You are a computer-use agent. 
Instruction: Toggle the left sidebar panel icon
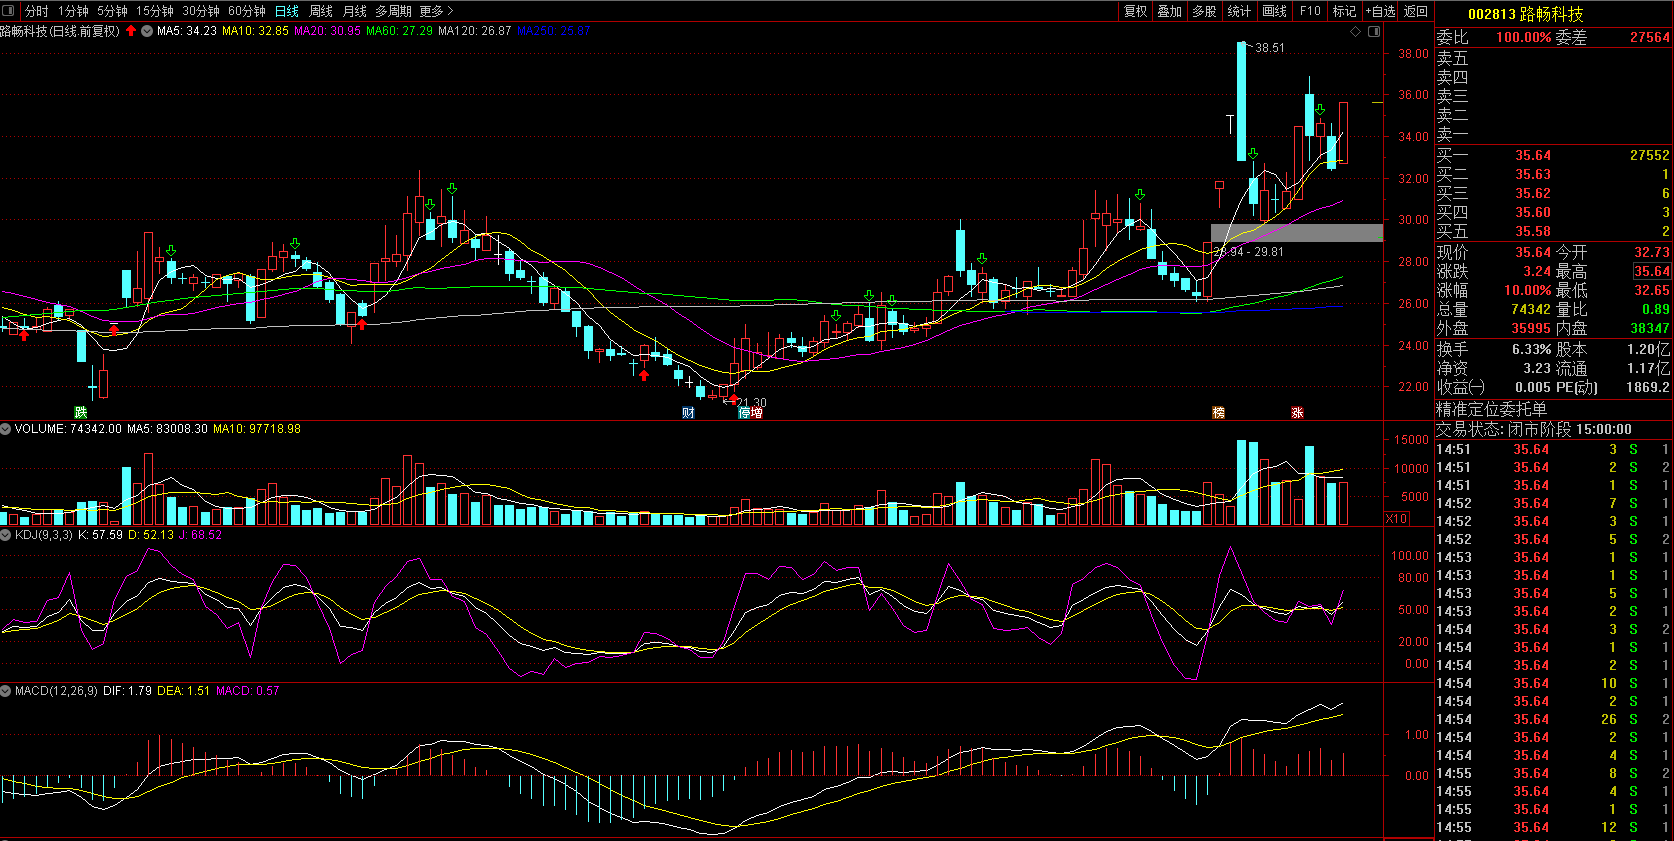10,11
